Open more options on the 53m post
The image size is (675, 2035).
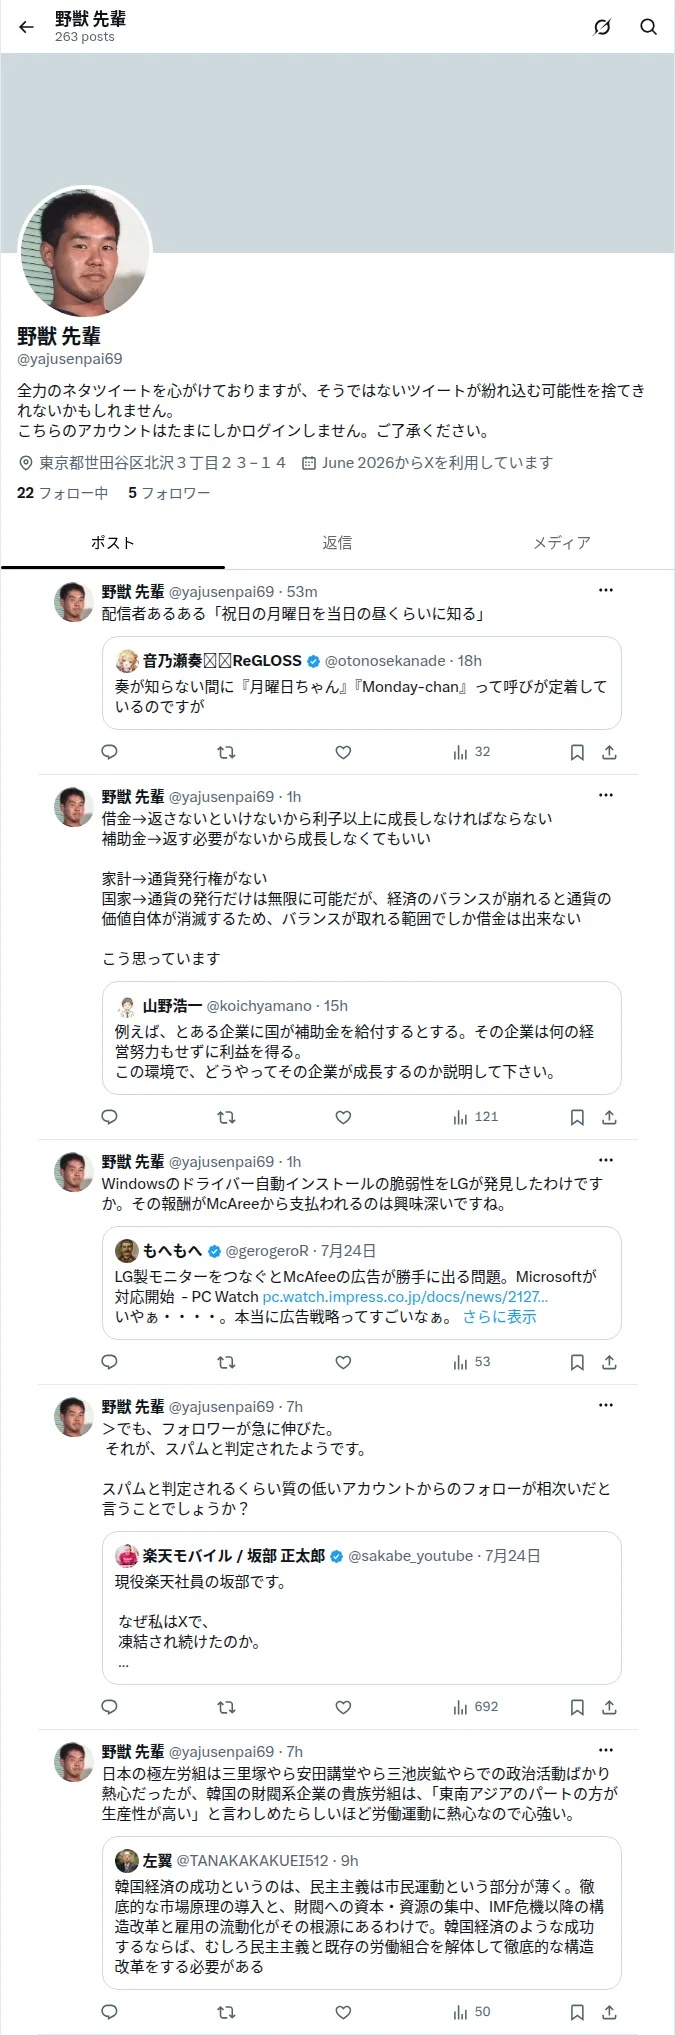click(x=606, y=590)
